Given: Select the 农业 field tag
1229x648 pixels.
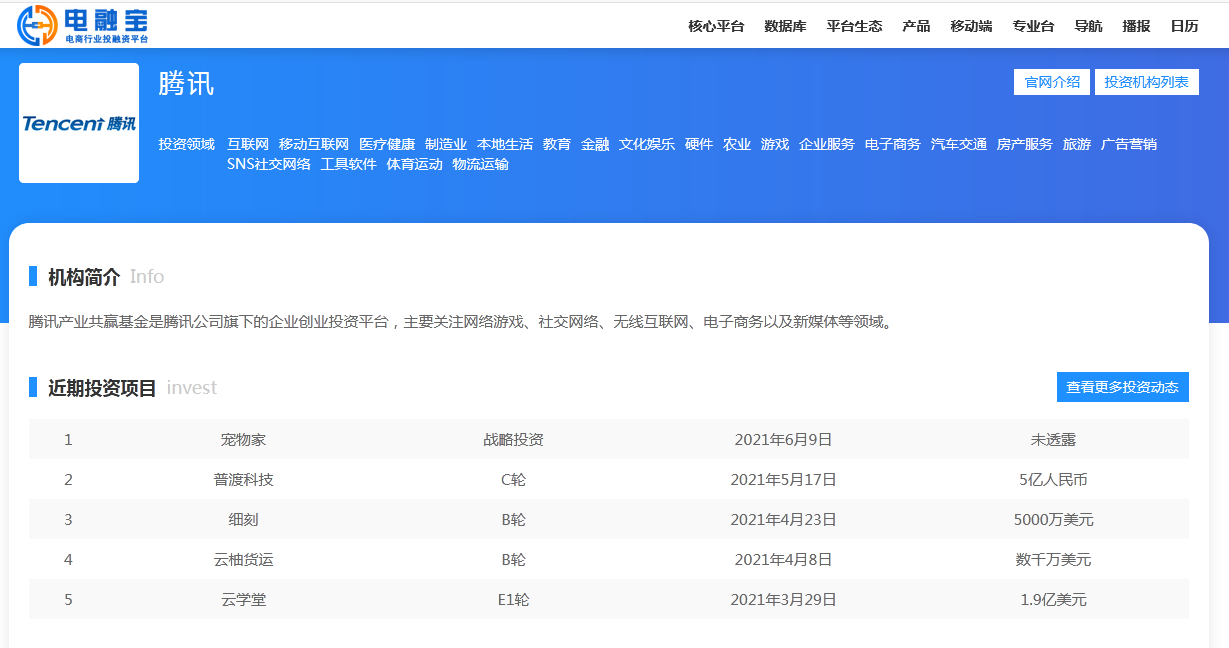Looking at the screenshot, I should pos(737,144).
